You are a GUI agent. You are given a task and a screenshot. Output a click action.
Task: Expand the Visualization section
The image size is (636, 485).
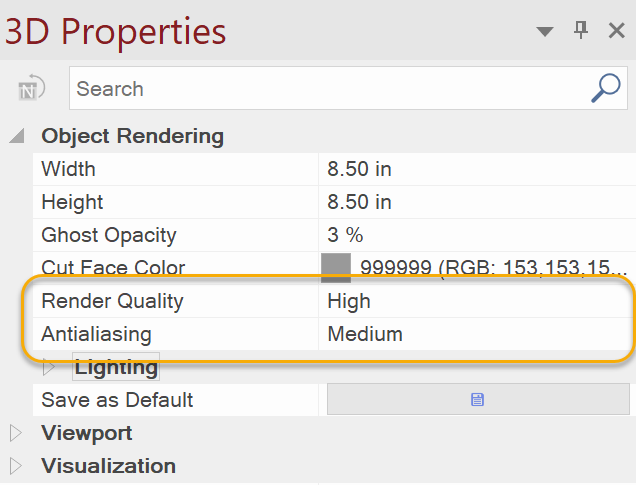coord(15,466)
